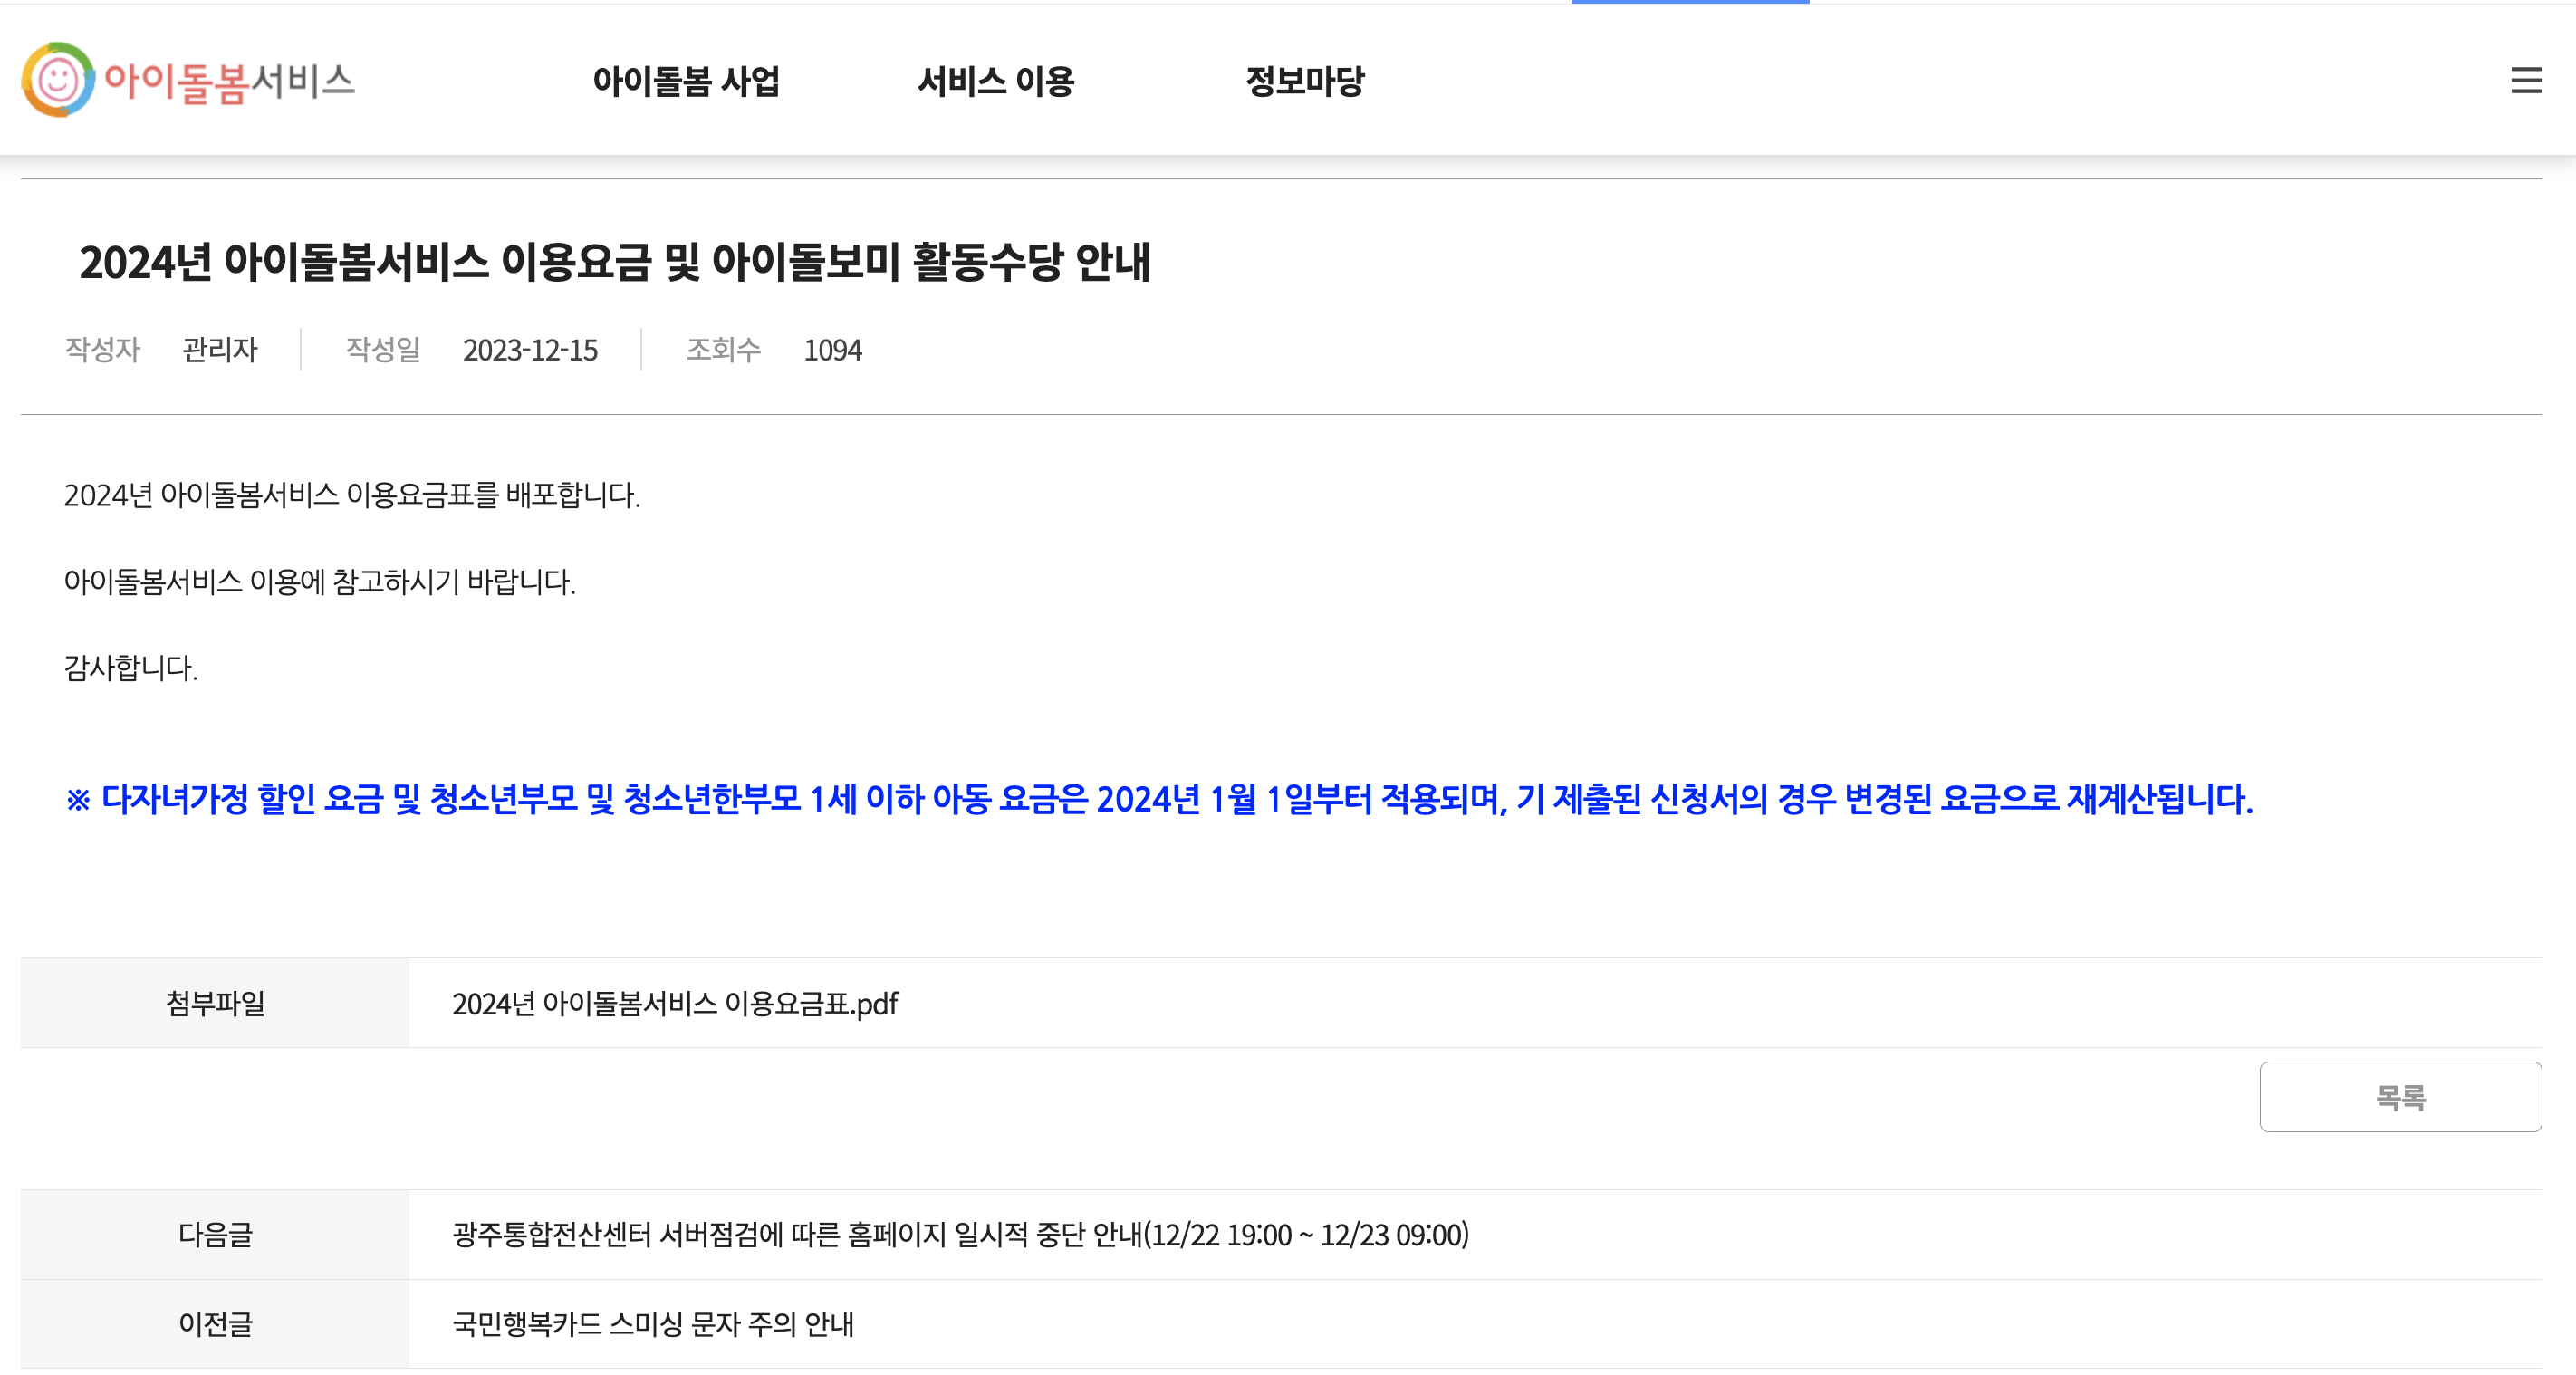Open the 서비스 이용 menu

point(995,81)
